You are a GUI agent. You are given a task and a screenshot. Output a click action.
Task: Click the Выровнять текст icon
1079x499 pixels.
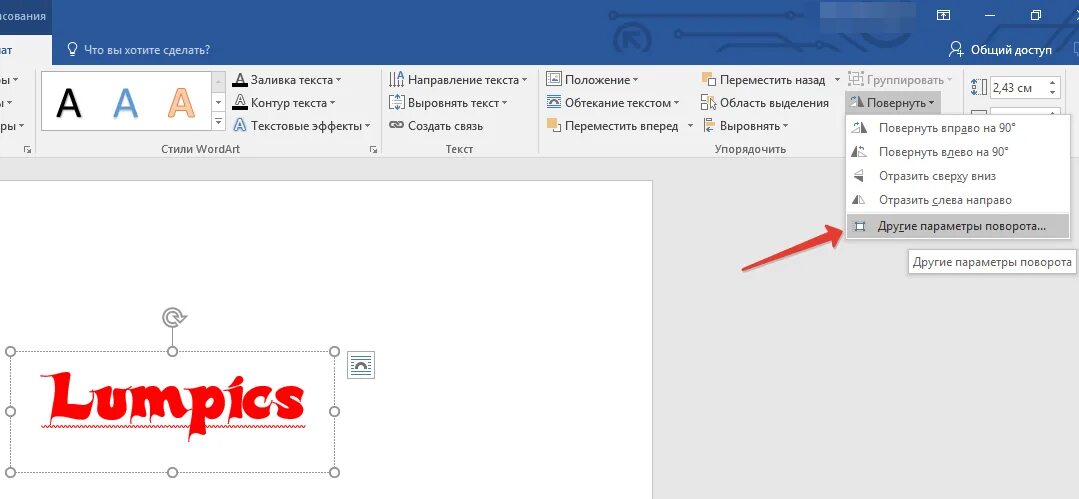click(x=396, y=103)
